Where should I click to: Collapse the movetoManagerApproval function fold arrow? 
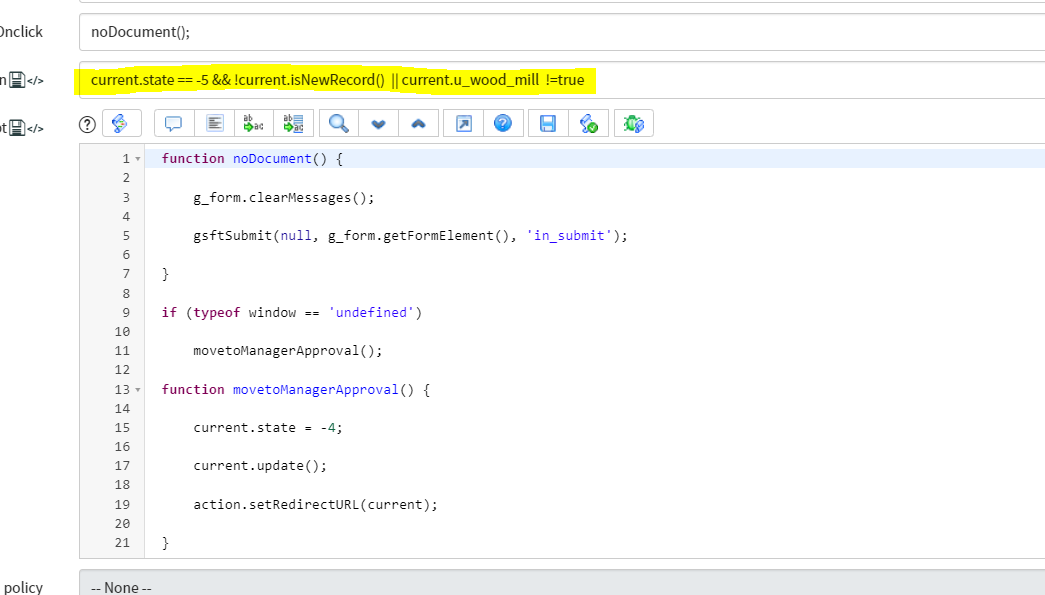point(138,390)
